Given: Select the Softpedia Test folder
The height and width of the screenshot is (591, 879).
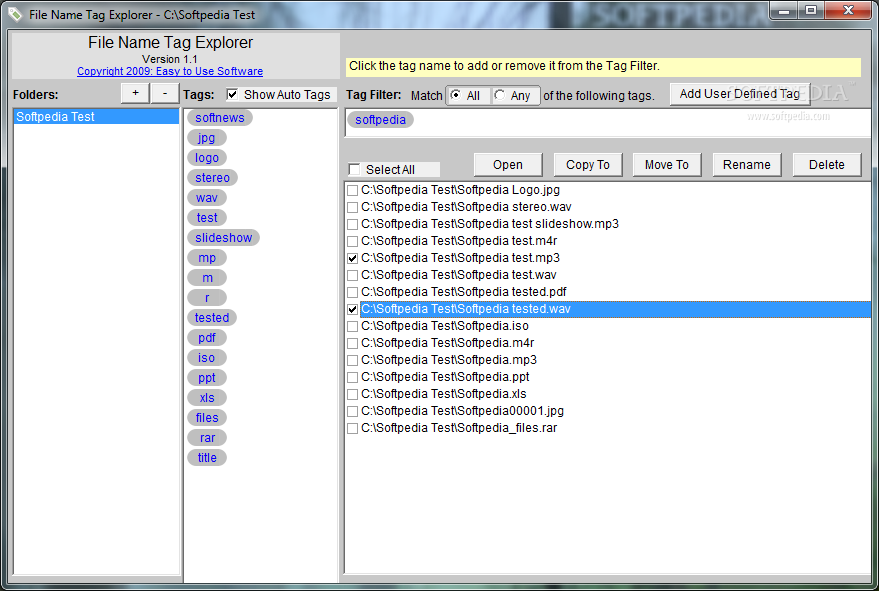Looking at the screenshot, I should tap(96, 117).
